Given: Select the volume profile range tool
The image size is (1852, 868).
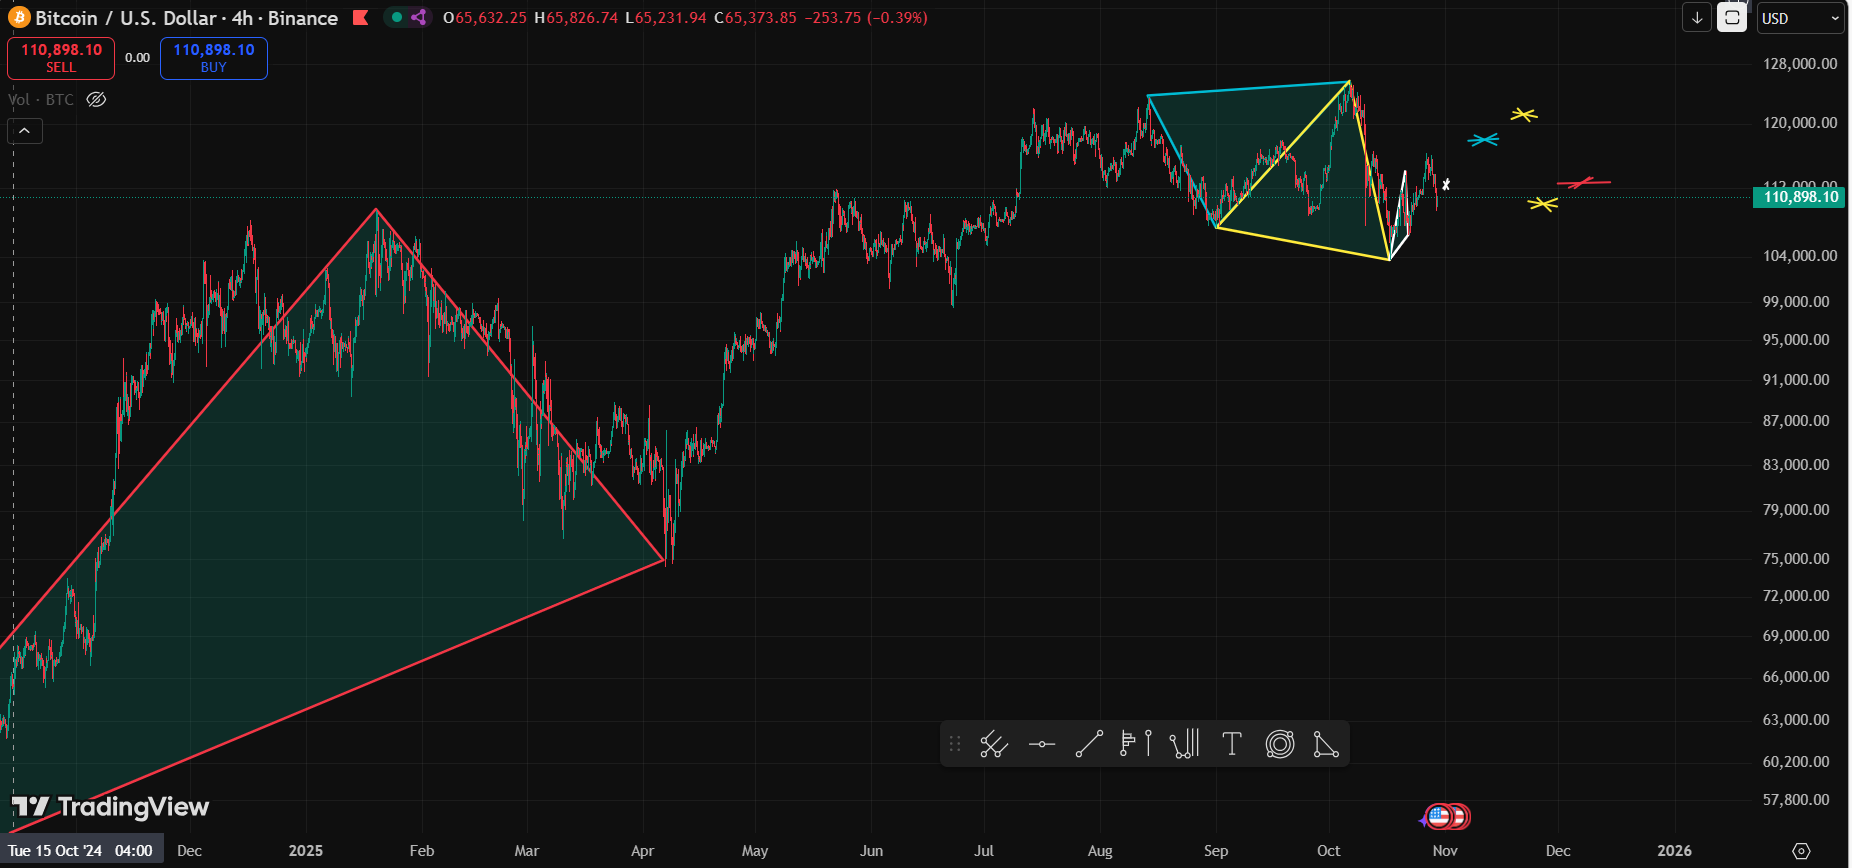Looking at the screenshot, I should 1136,744.
